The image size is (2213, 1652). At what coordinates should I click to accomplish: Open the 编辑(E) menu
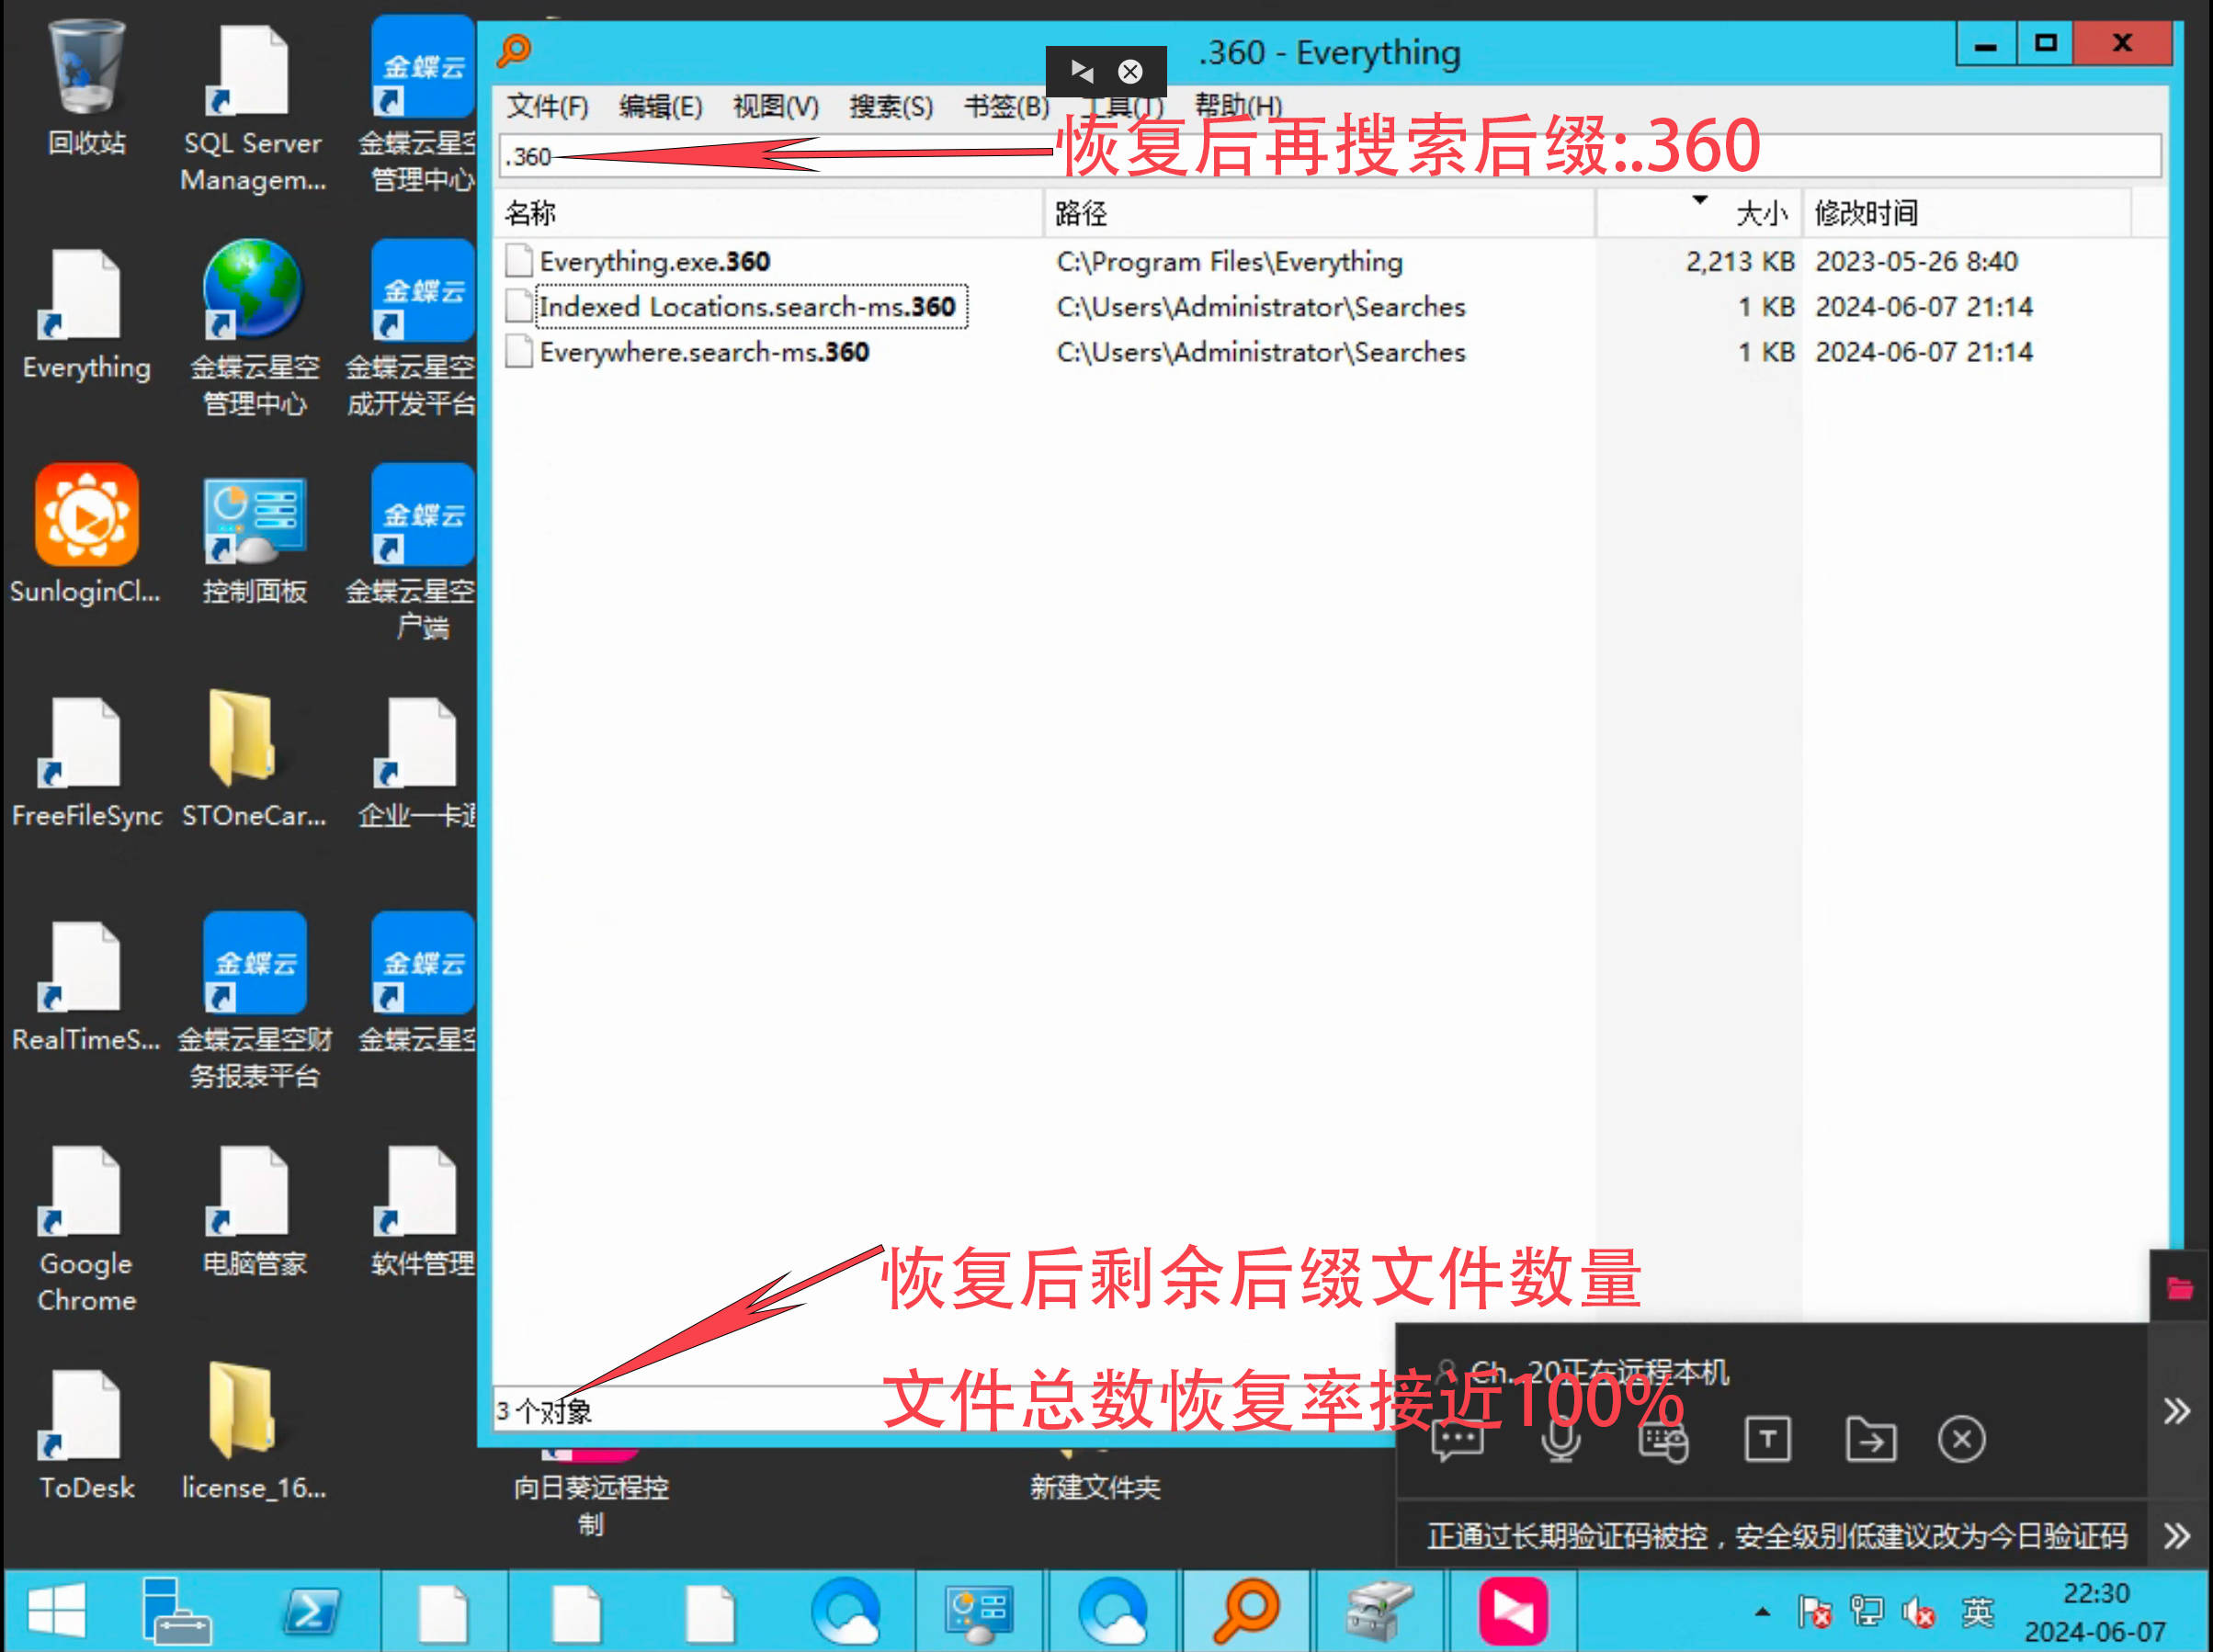pyautogui.click(x=660, y=106)
